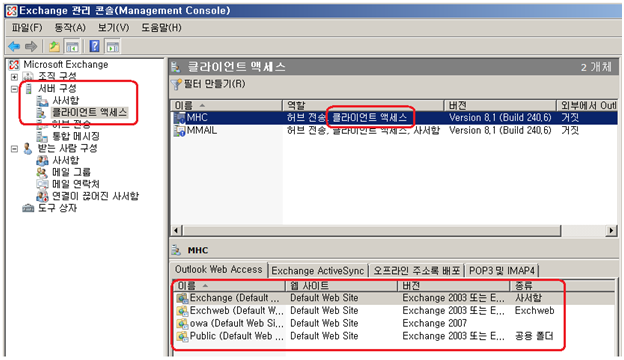Screen dimensions: 624x360
Task: Click the 연결이 끊어진 사서함 icon
Action: pos(42,196)
